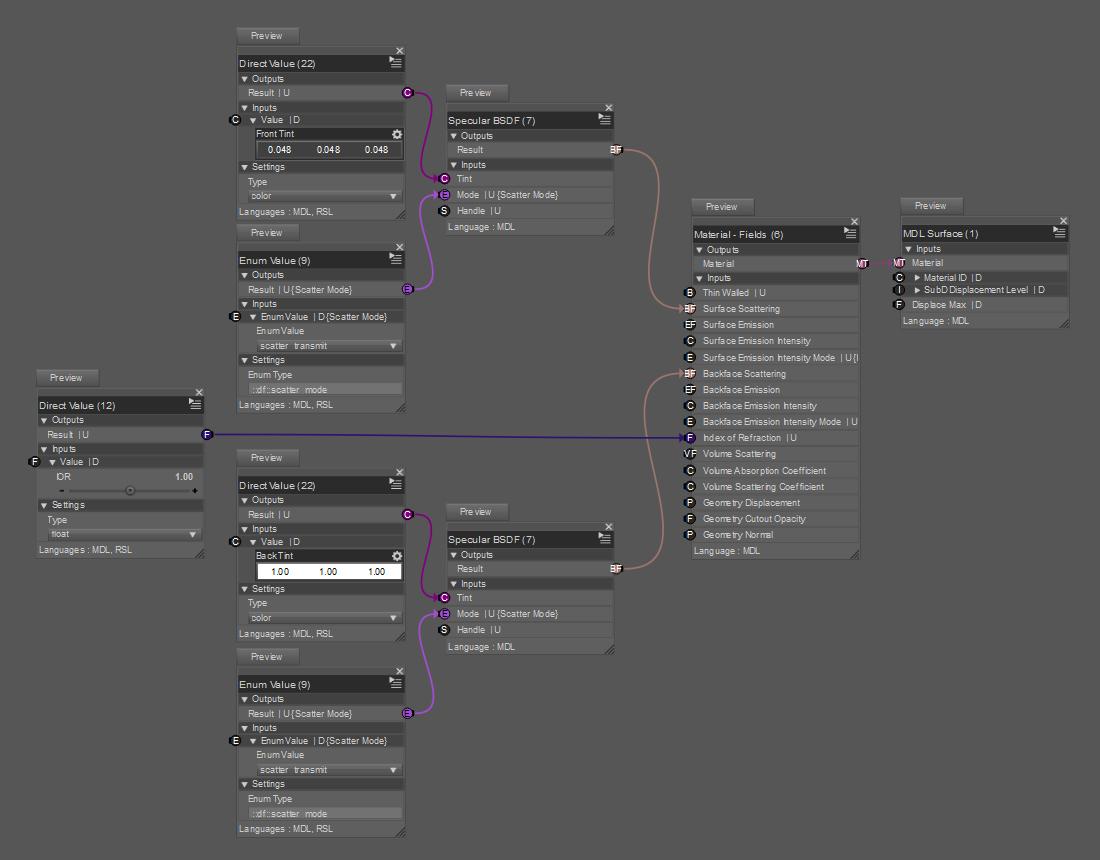Viewport: 1100px width, 860px height.
Task: Click Thin Walled boolean input port
Action: (x=690, y=293)
